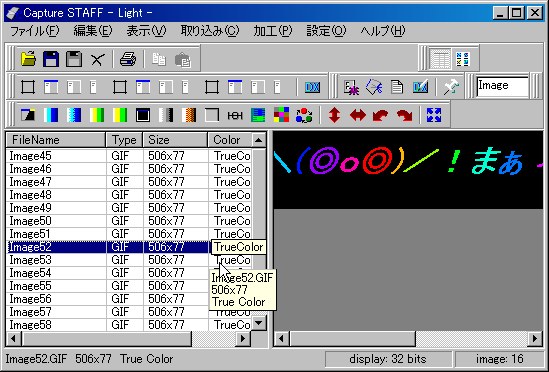Open the ファイル(F) menu
Image resolution: width=549 pixels, height=372 pixels.
(34, 31)
